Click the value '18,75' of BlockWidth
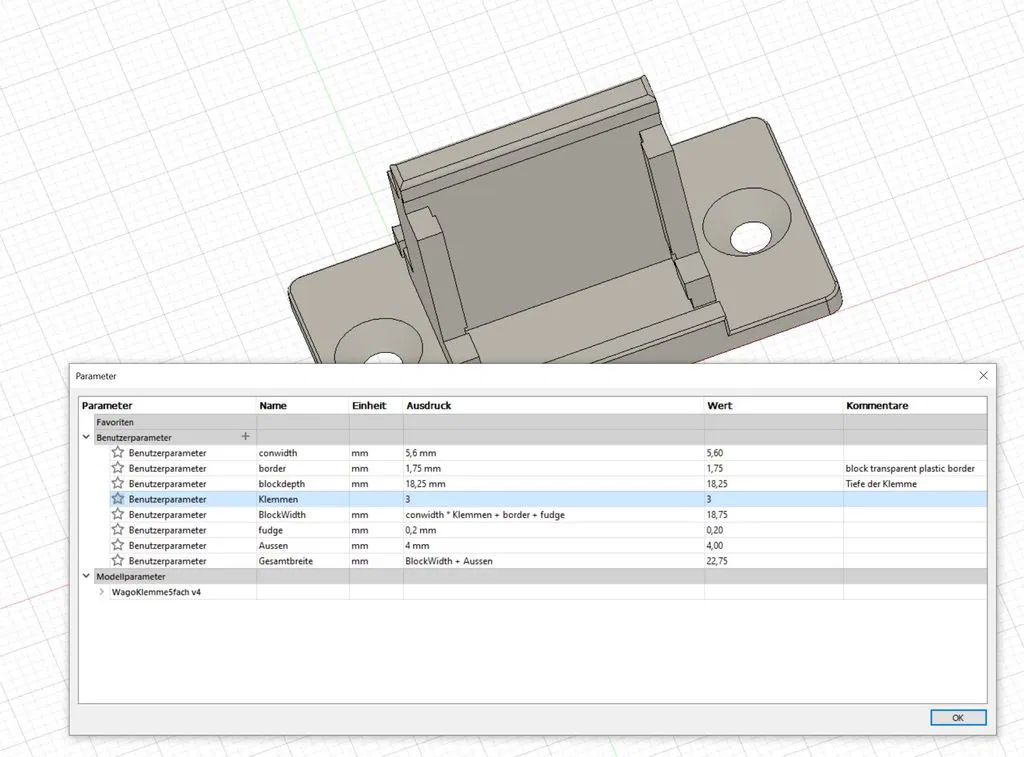Screen dimensions: 1024x757 click(x=716, y=515)
